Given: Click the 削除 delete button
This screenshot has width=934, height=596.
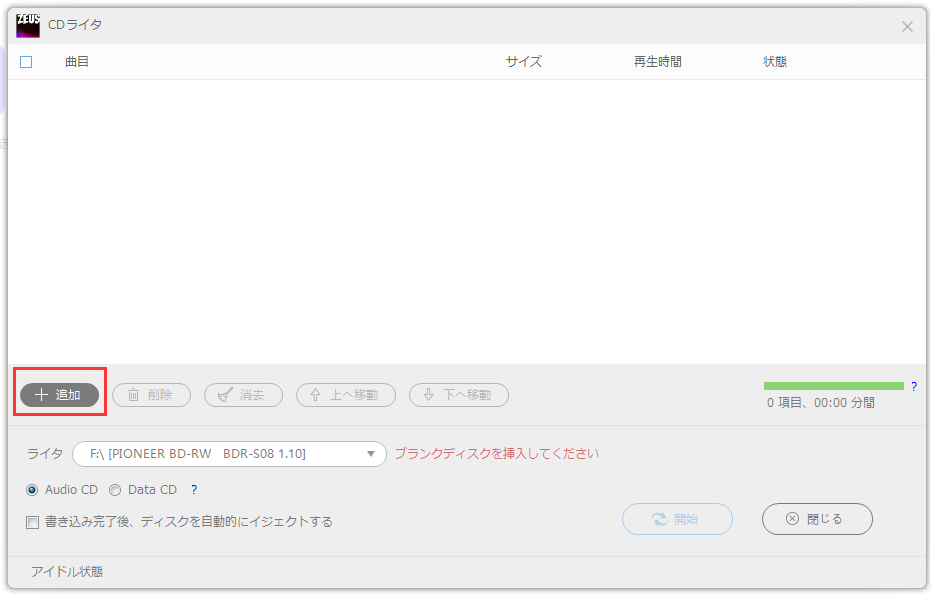Looking at the screenshot, I should (x=151, y=395).
